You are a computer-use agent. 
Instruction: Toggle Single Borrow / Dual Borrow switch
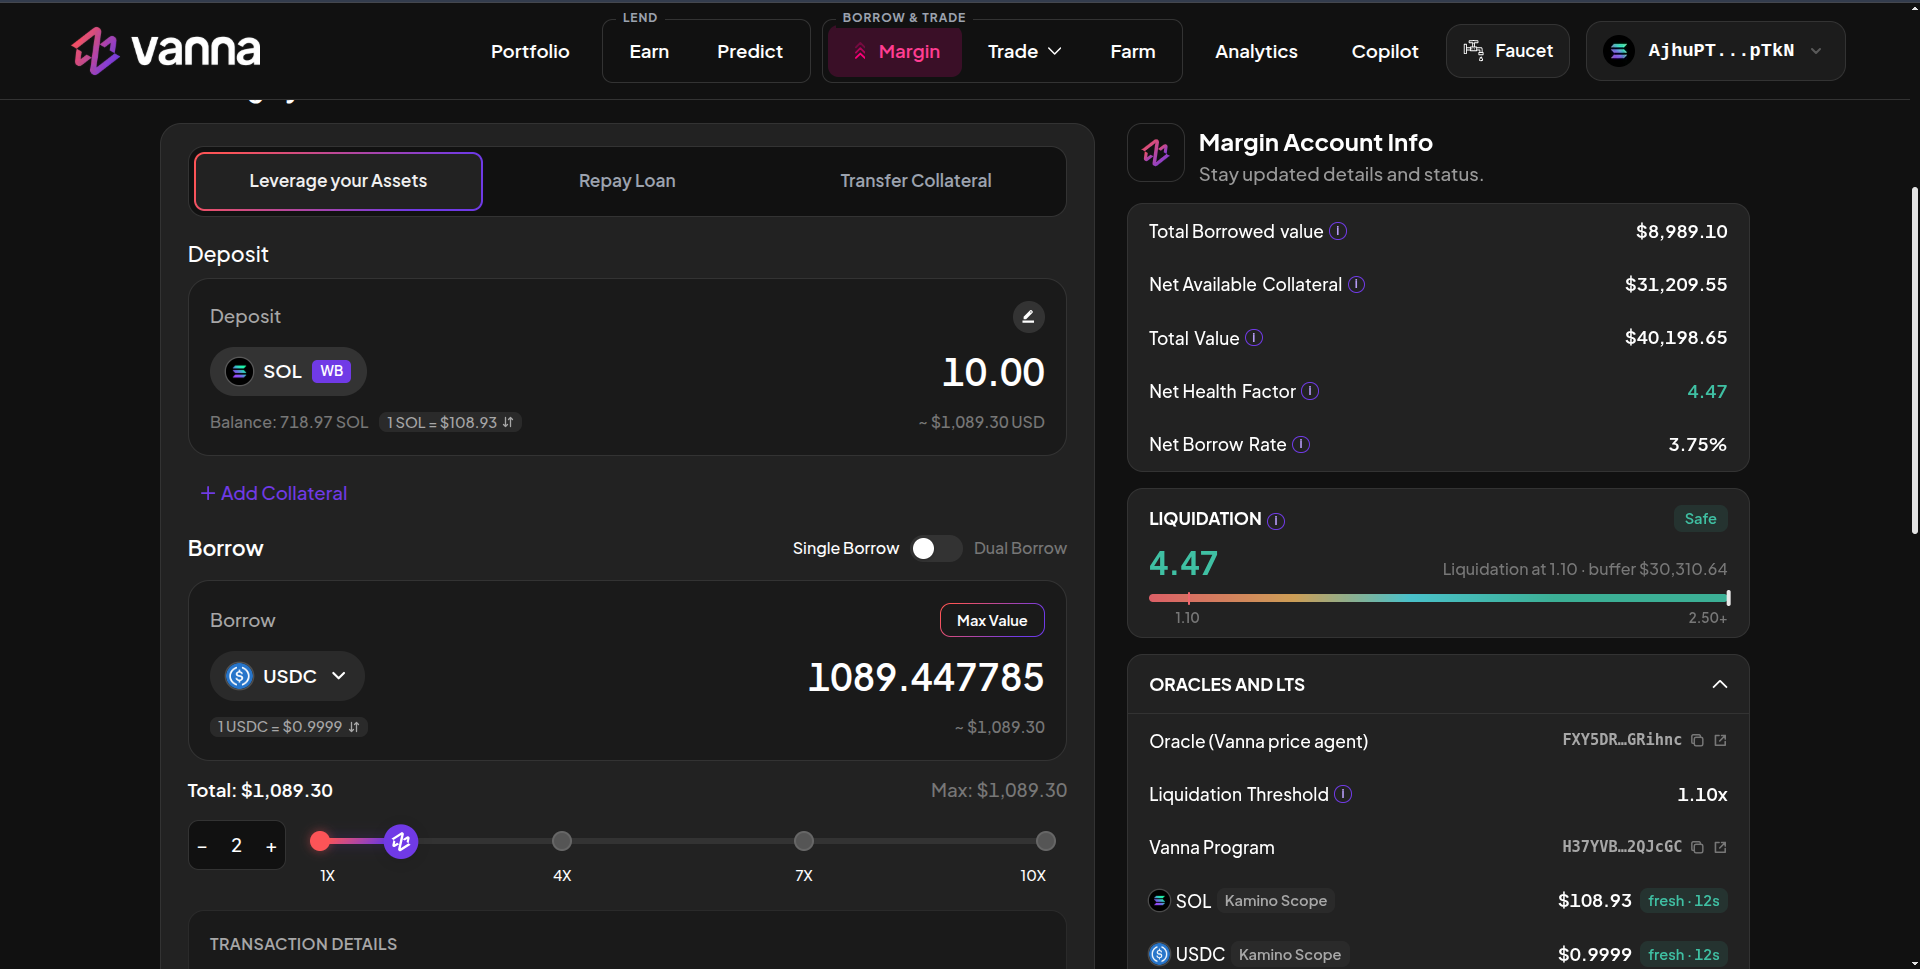[936, 548]
